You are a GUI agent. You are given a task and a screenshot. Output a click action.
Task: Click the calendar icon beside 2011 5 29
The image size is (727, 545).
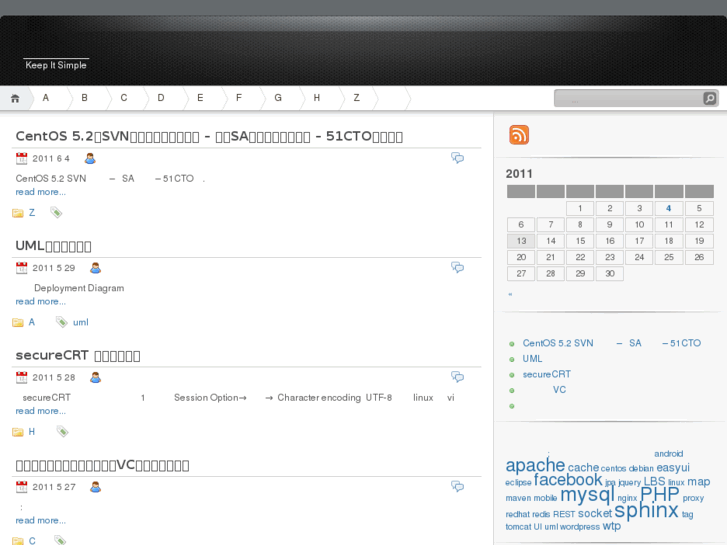point(21,268)
